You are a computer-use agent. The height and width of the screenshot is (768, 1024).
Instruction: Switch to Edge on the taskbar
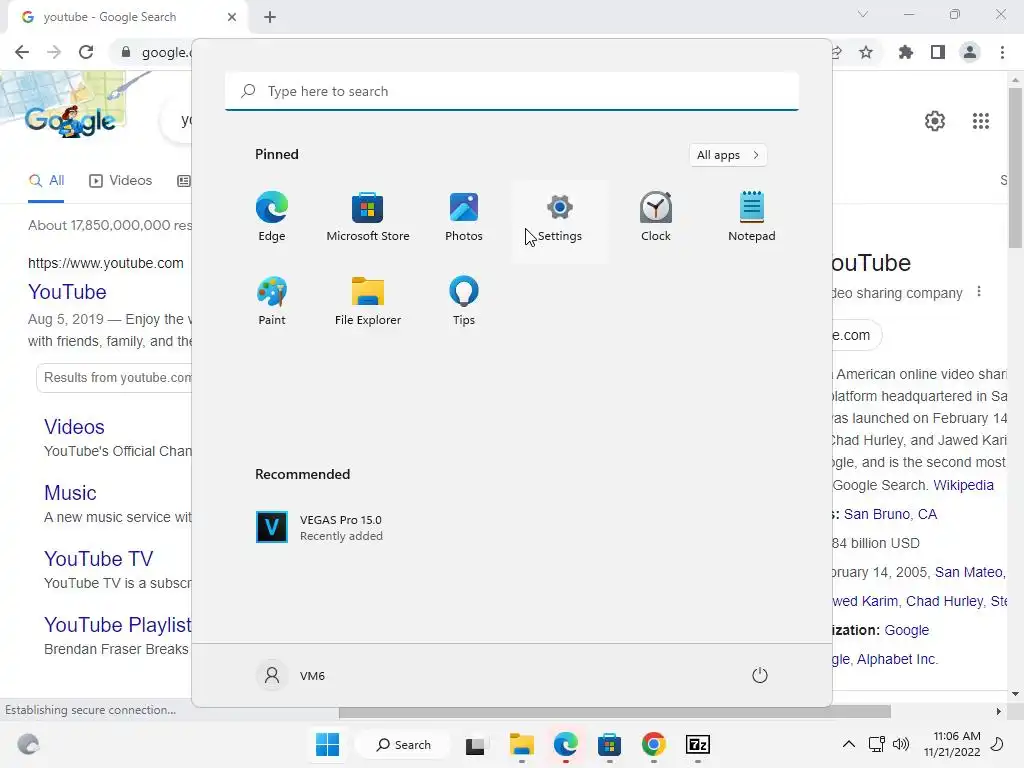(x=566, y=744)
